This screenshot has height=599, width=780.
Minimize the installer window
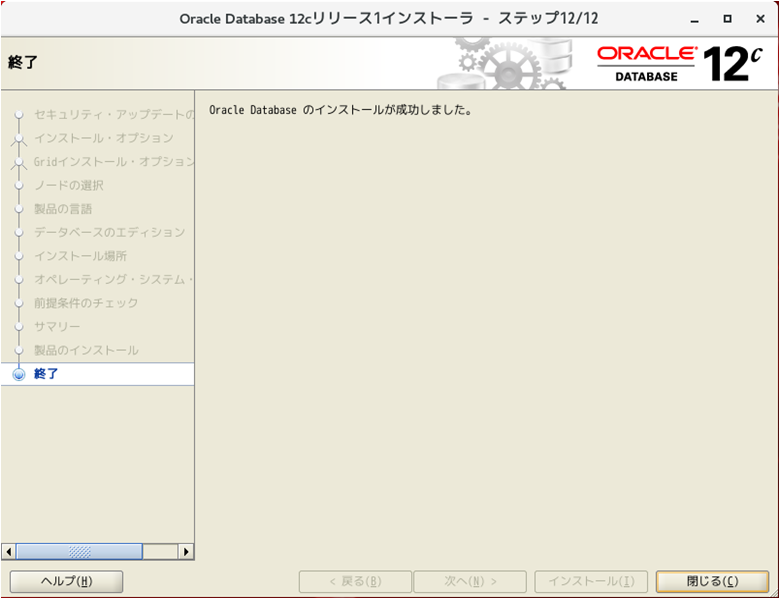pyautogui.click(x=695, y=19)
